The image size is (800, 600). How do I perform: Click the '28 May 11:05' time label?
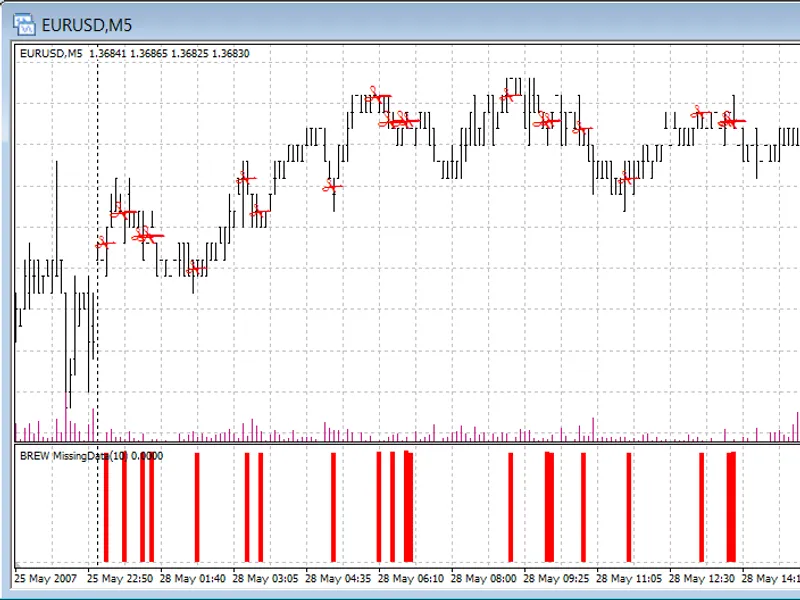(x=629, y=579)
